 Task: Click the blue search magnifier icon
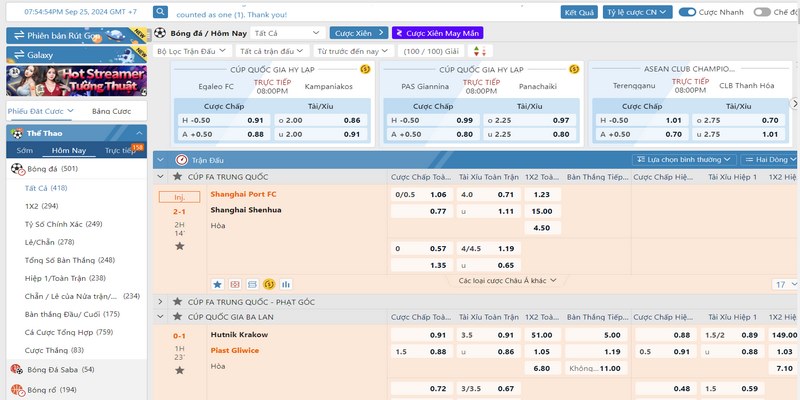160,12
